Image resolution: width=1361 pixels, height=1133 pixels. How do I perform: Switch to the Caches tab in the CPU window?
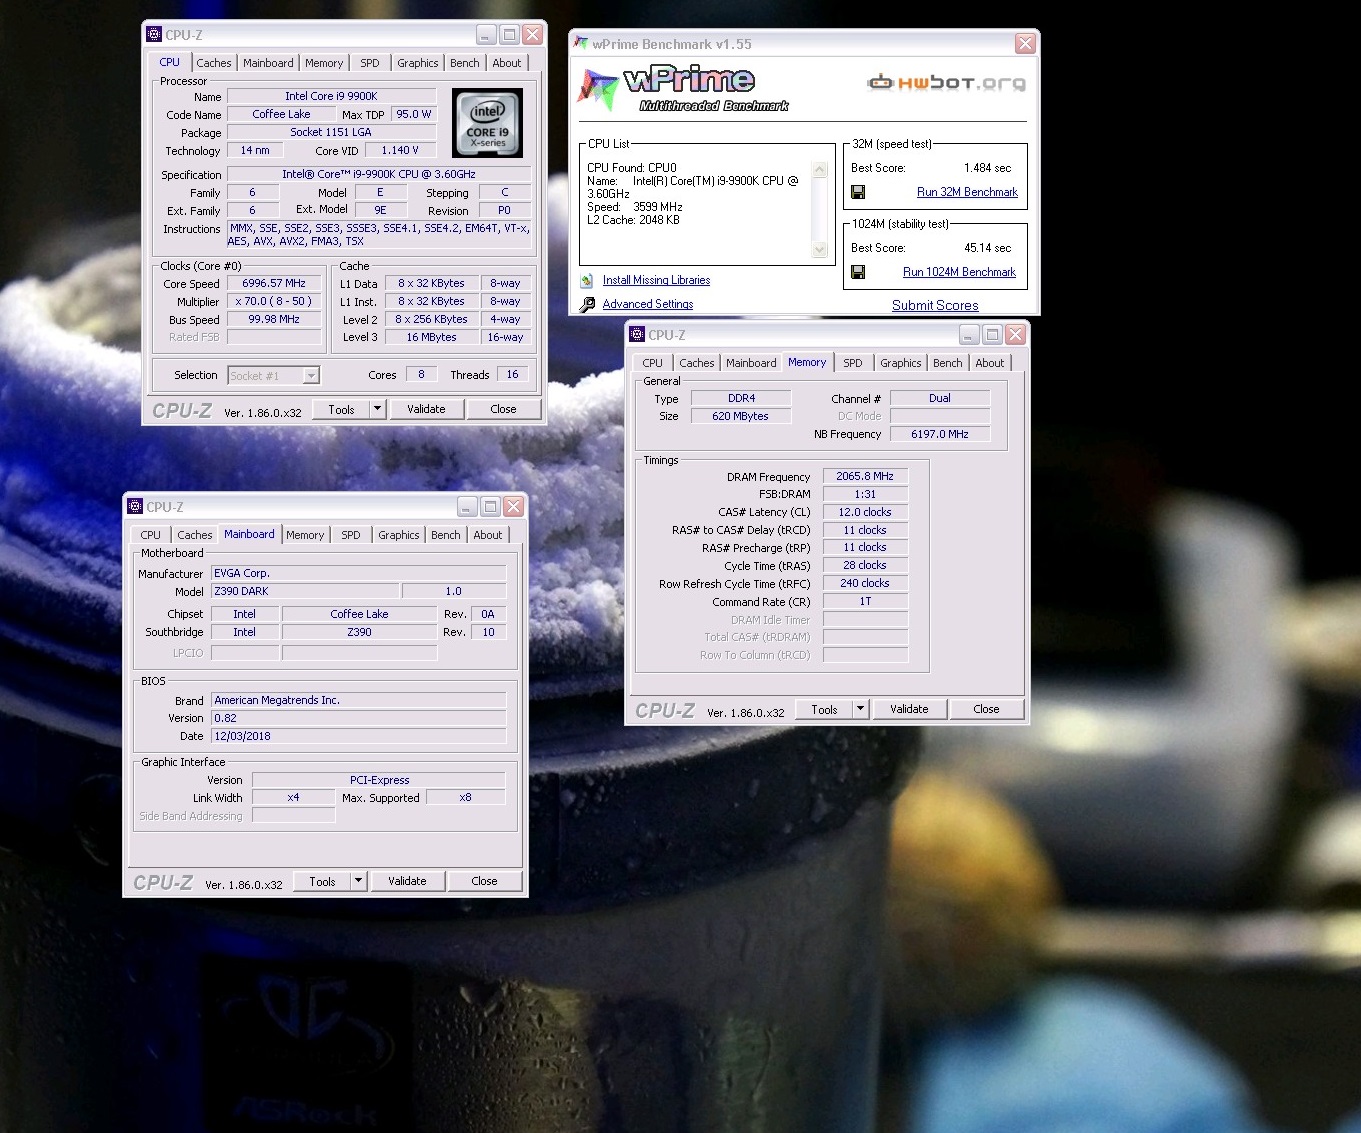click(214, 62)
